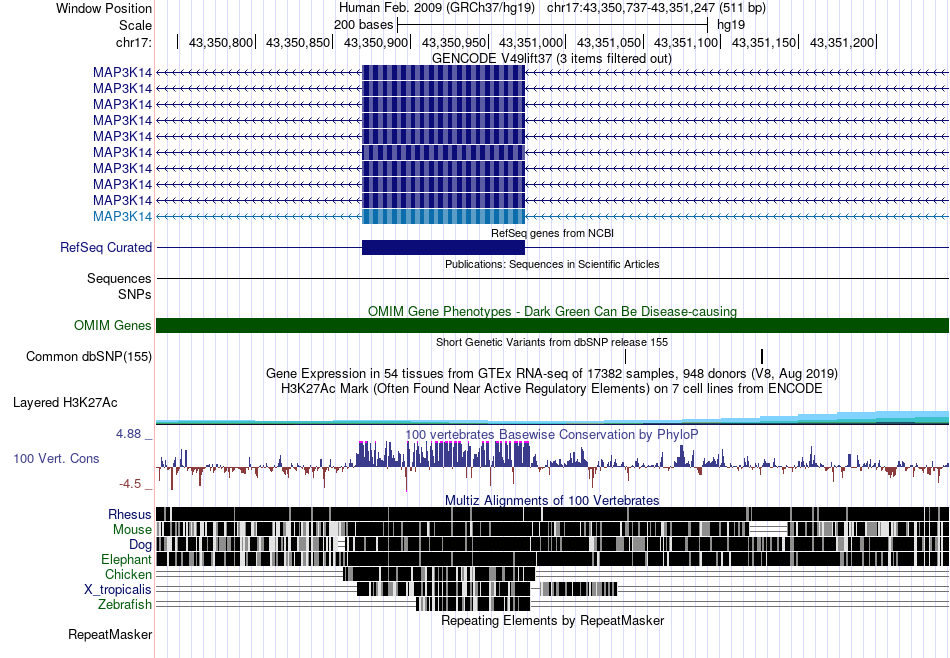Viewport: 950px width, 658px height.
Task: Click the Dog species label
Action: (x=140, y=545)
